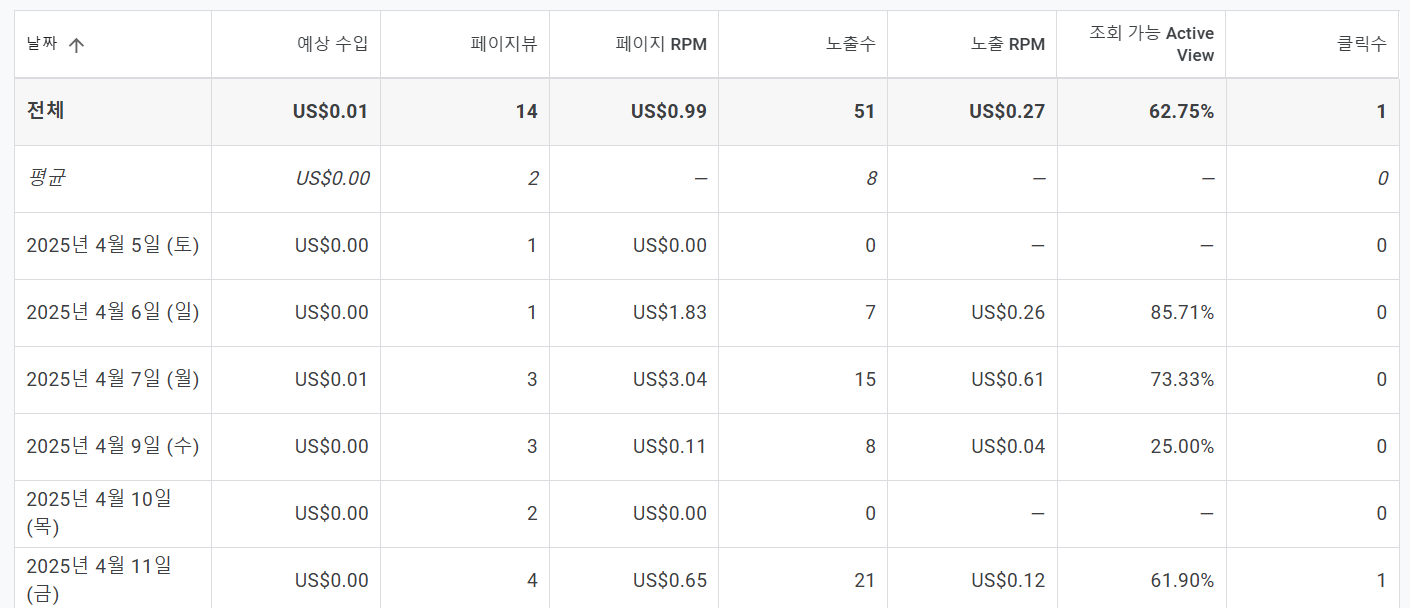Select the 2025년 4월 7일 (월) row
This screenshot has height=608, width=1410.
(113, 379)
